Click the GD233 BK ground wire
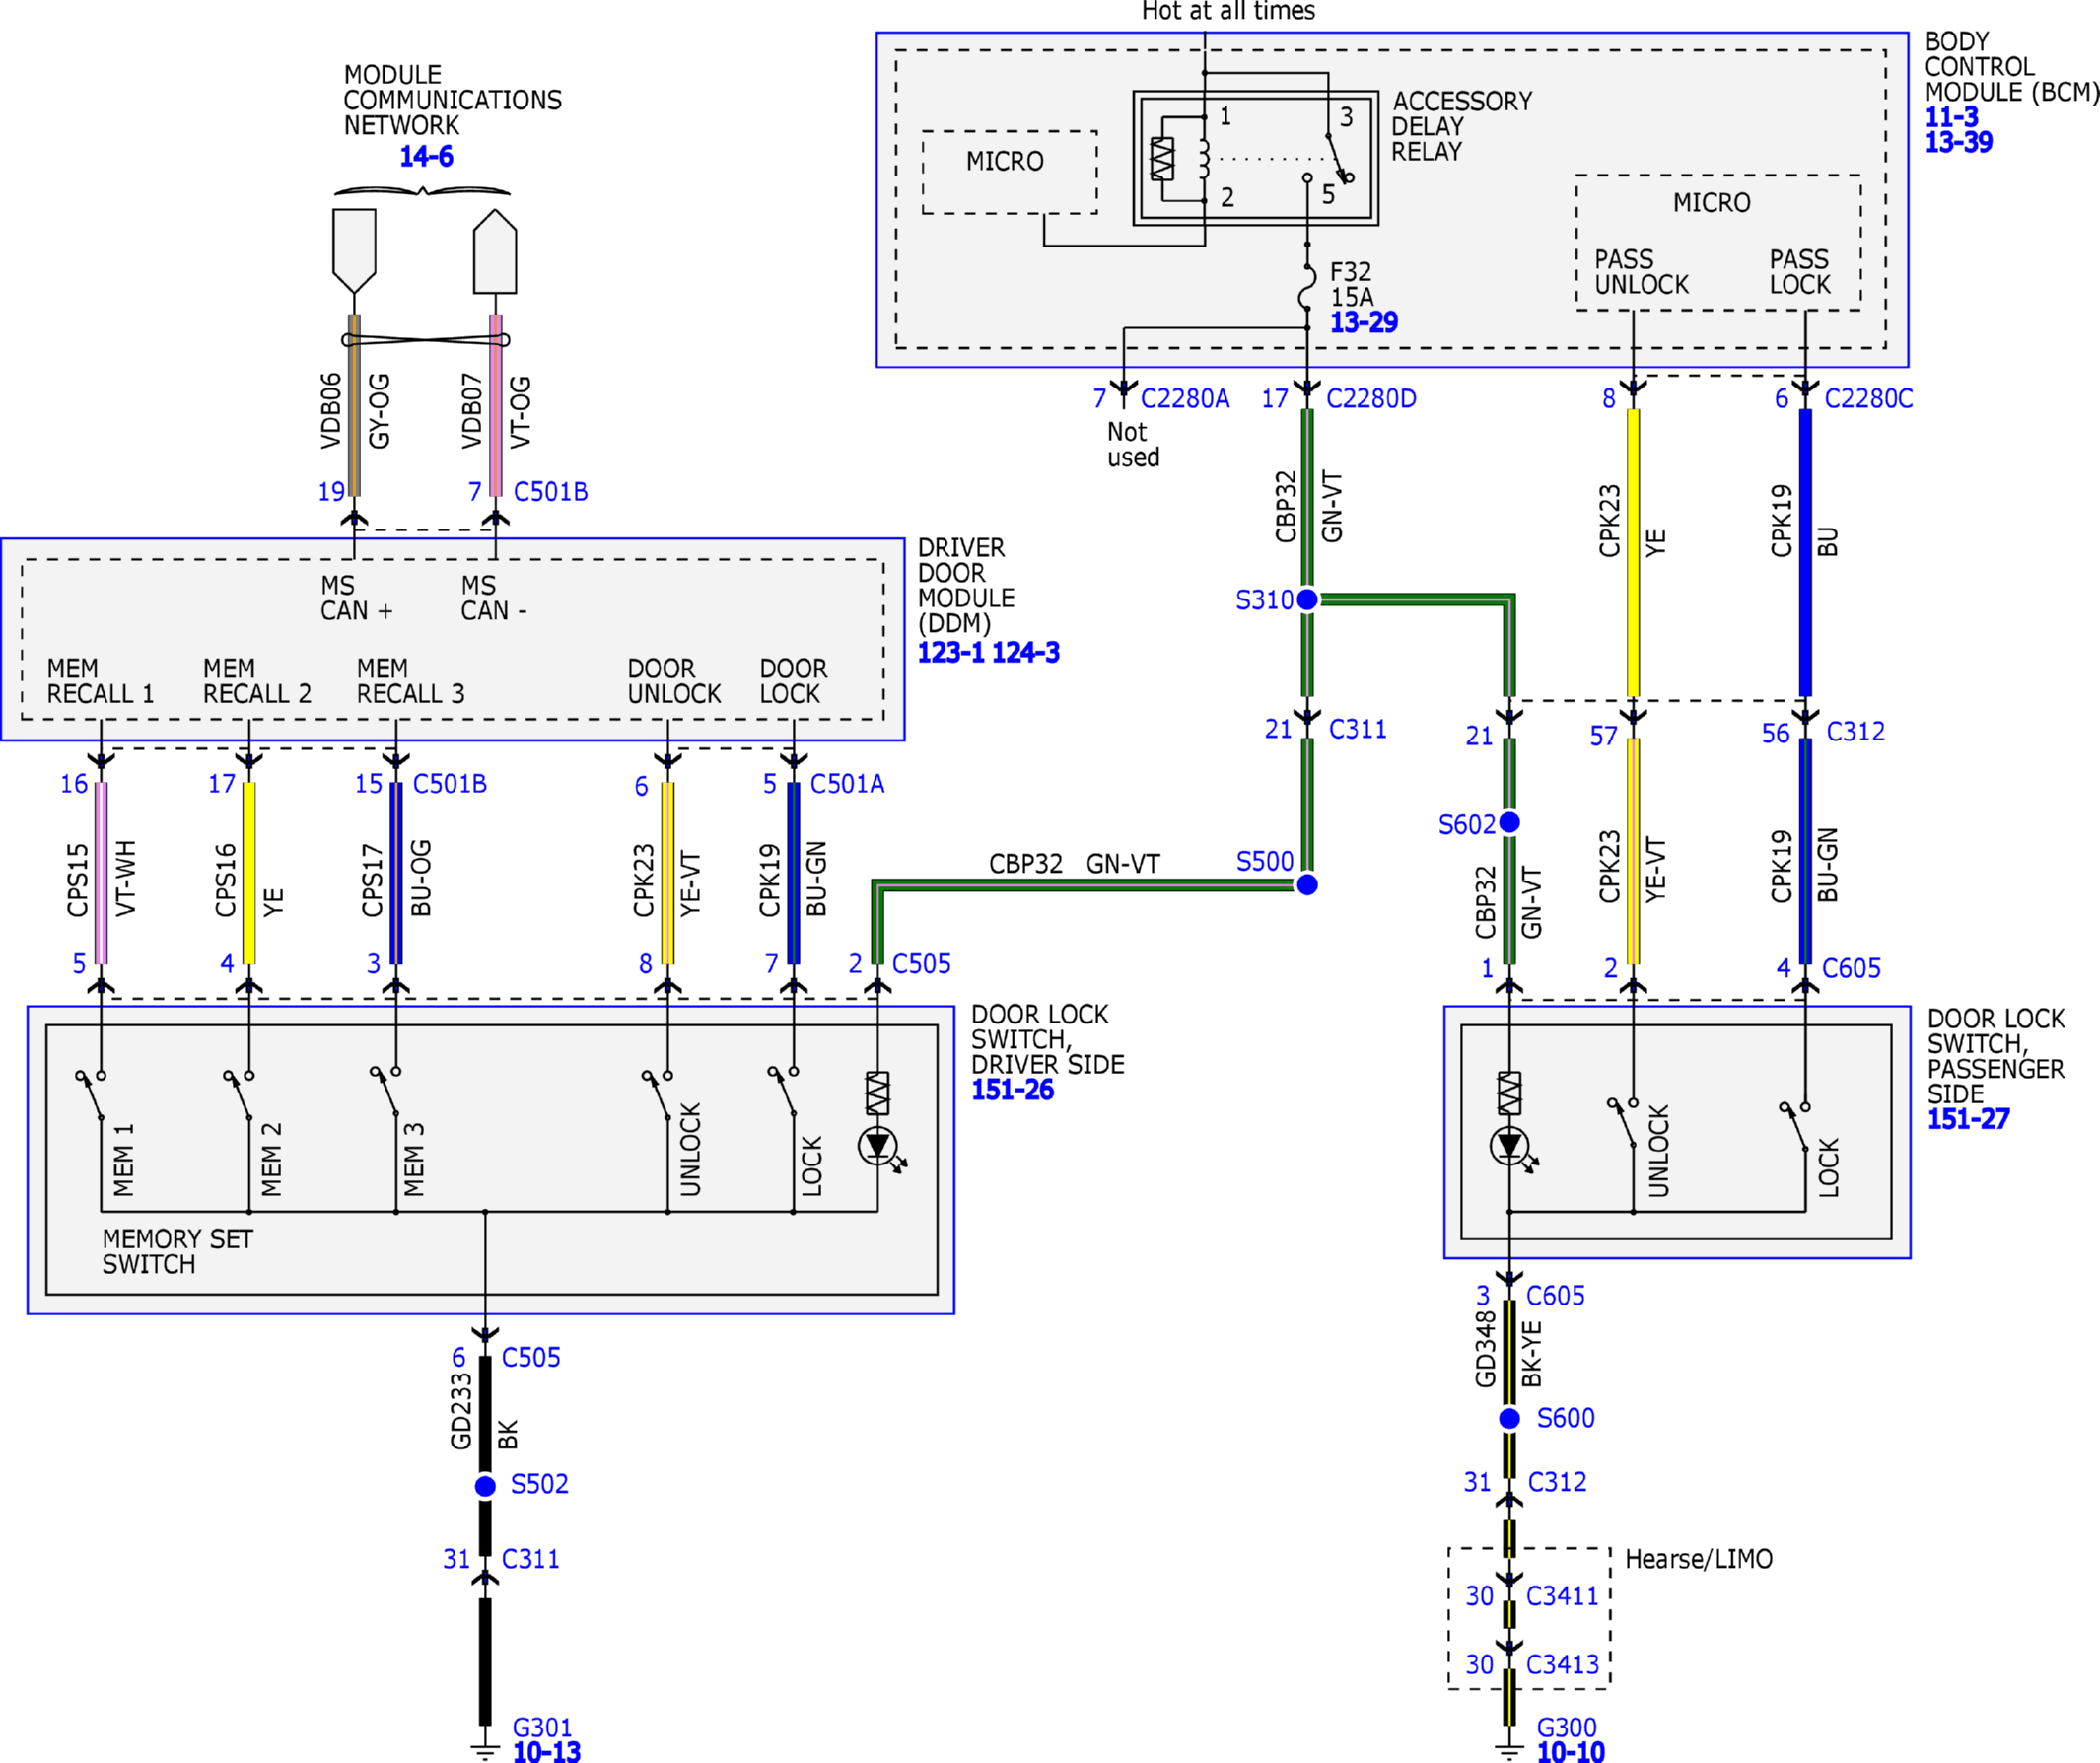Image resolution: width=2100 pixels, height=1763 pixels. pos(485,1413)
